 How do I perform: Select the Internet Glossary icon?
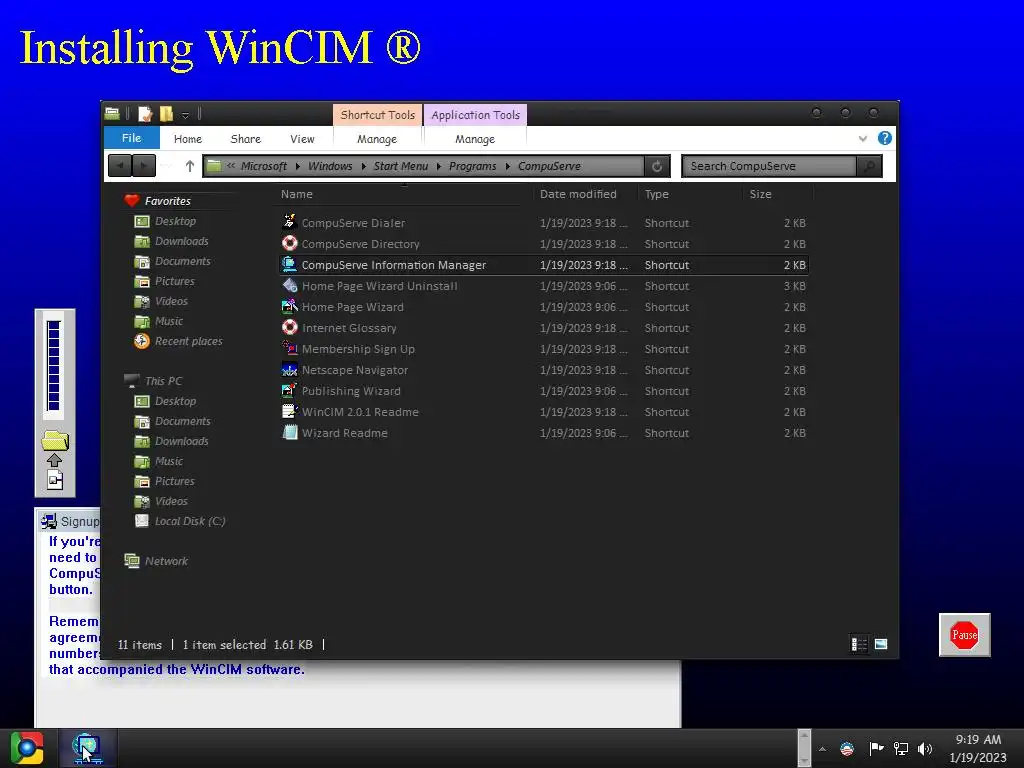click(x=289, y=327)
